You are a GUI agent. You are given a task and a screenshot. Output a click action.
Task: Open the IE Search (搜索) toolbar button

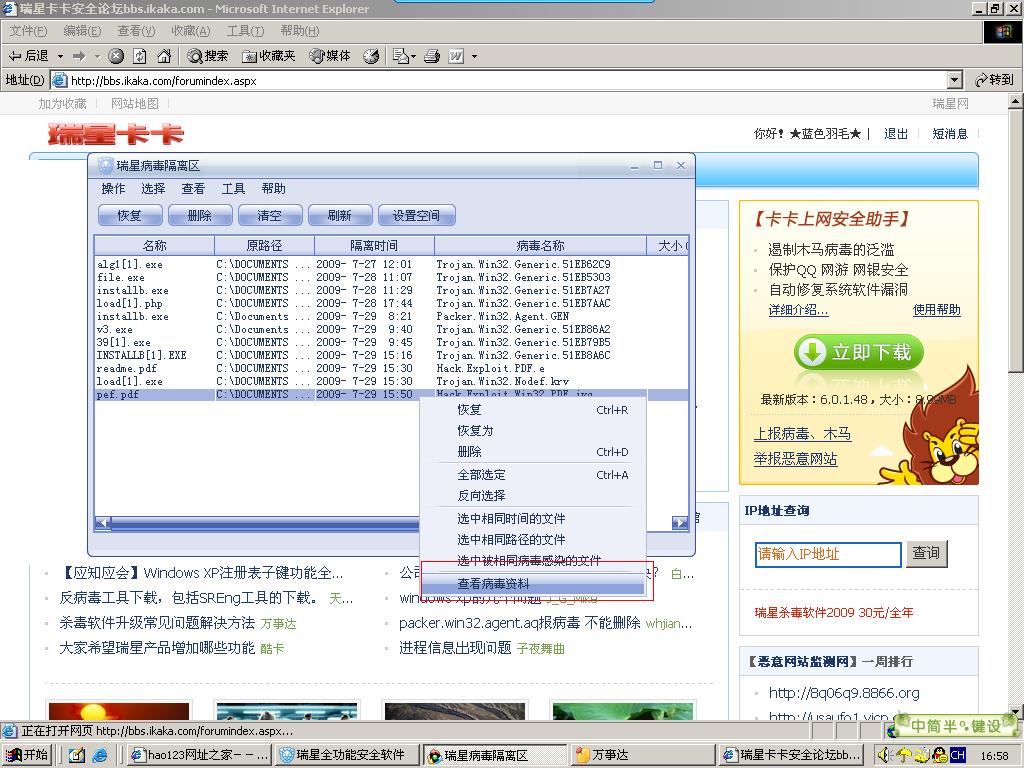(x=208, y=56)
